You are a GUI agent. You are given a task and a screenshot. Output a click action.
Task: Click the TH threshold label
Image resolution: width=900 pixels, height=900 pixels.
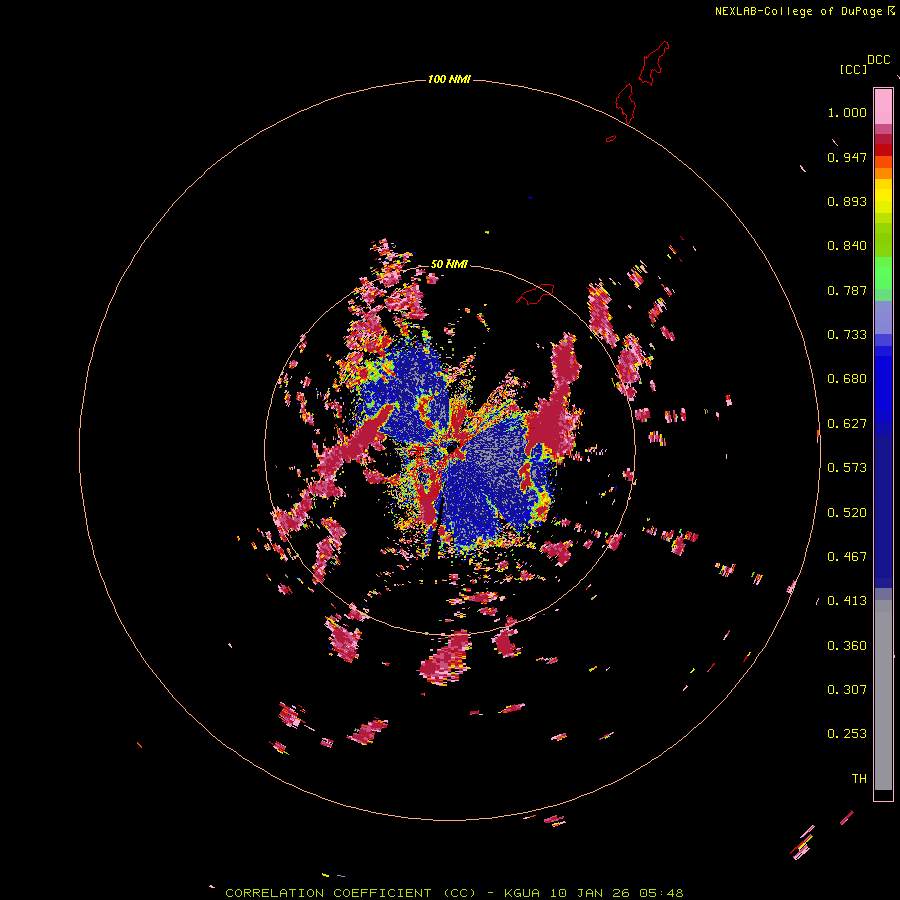[859, 779]
